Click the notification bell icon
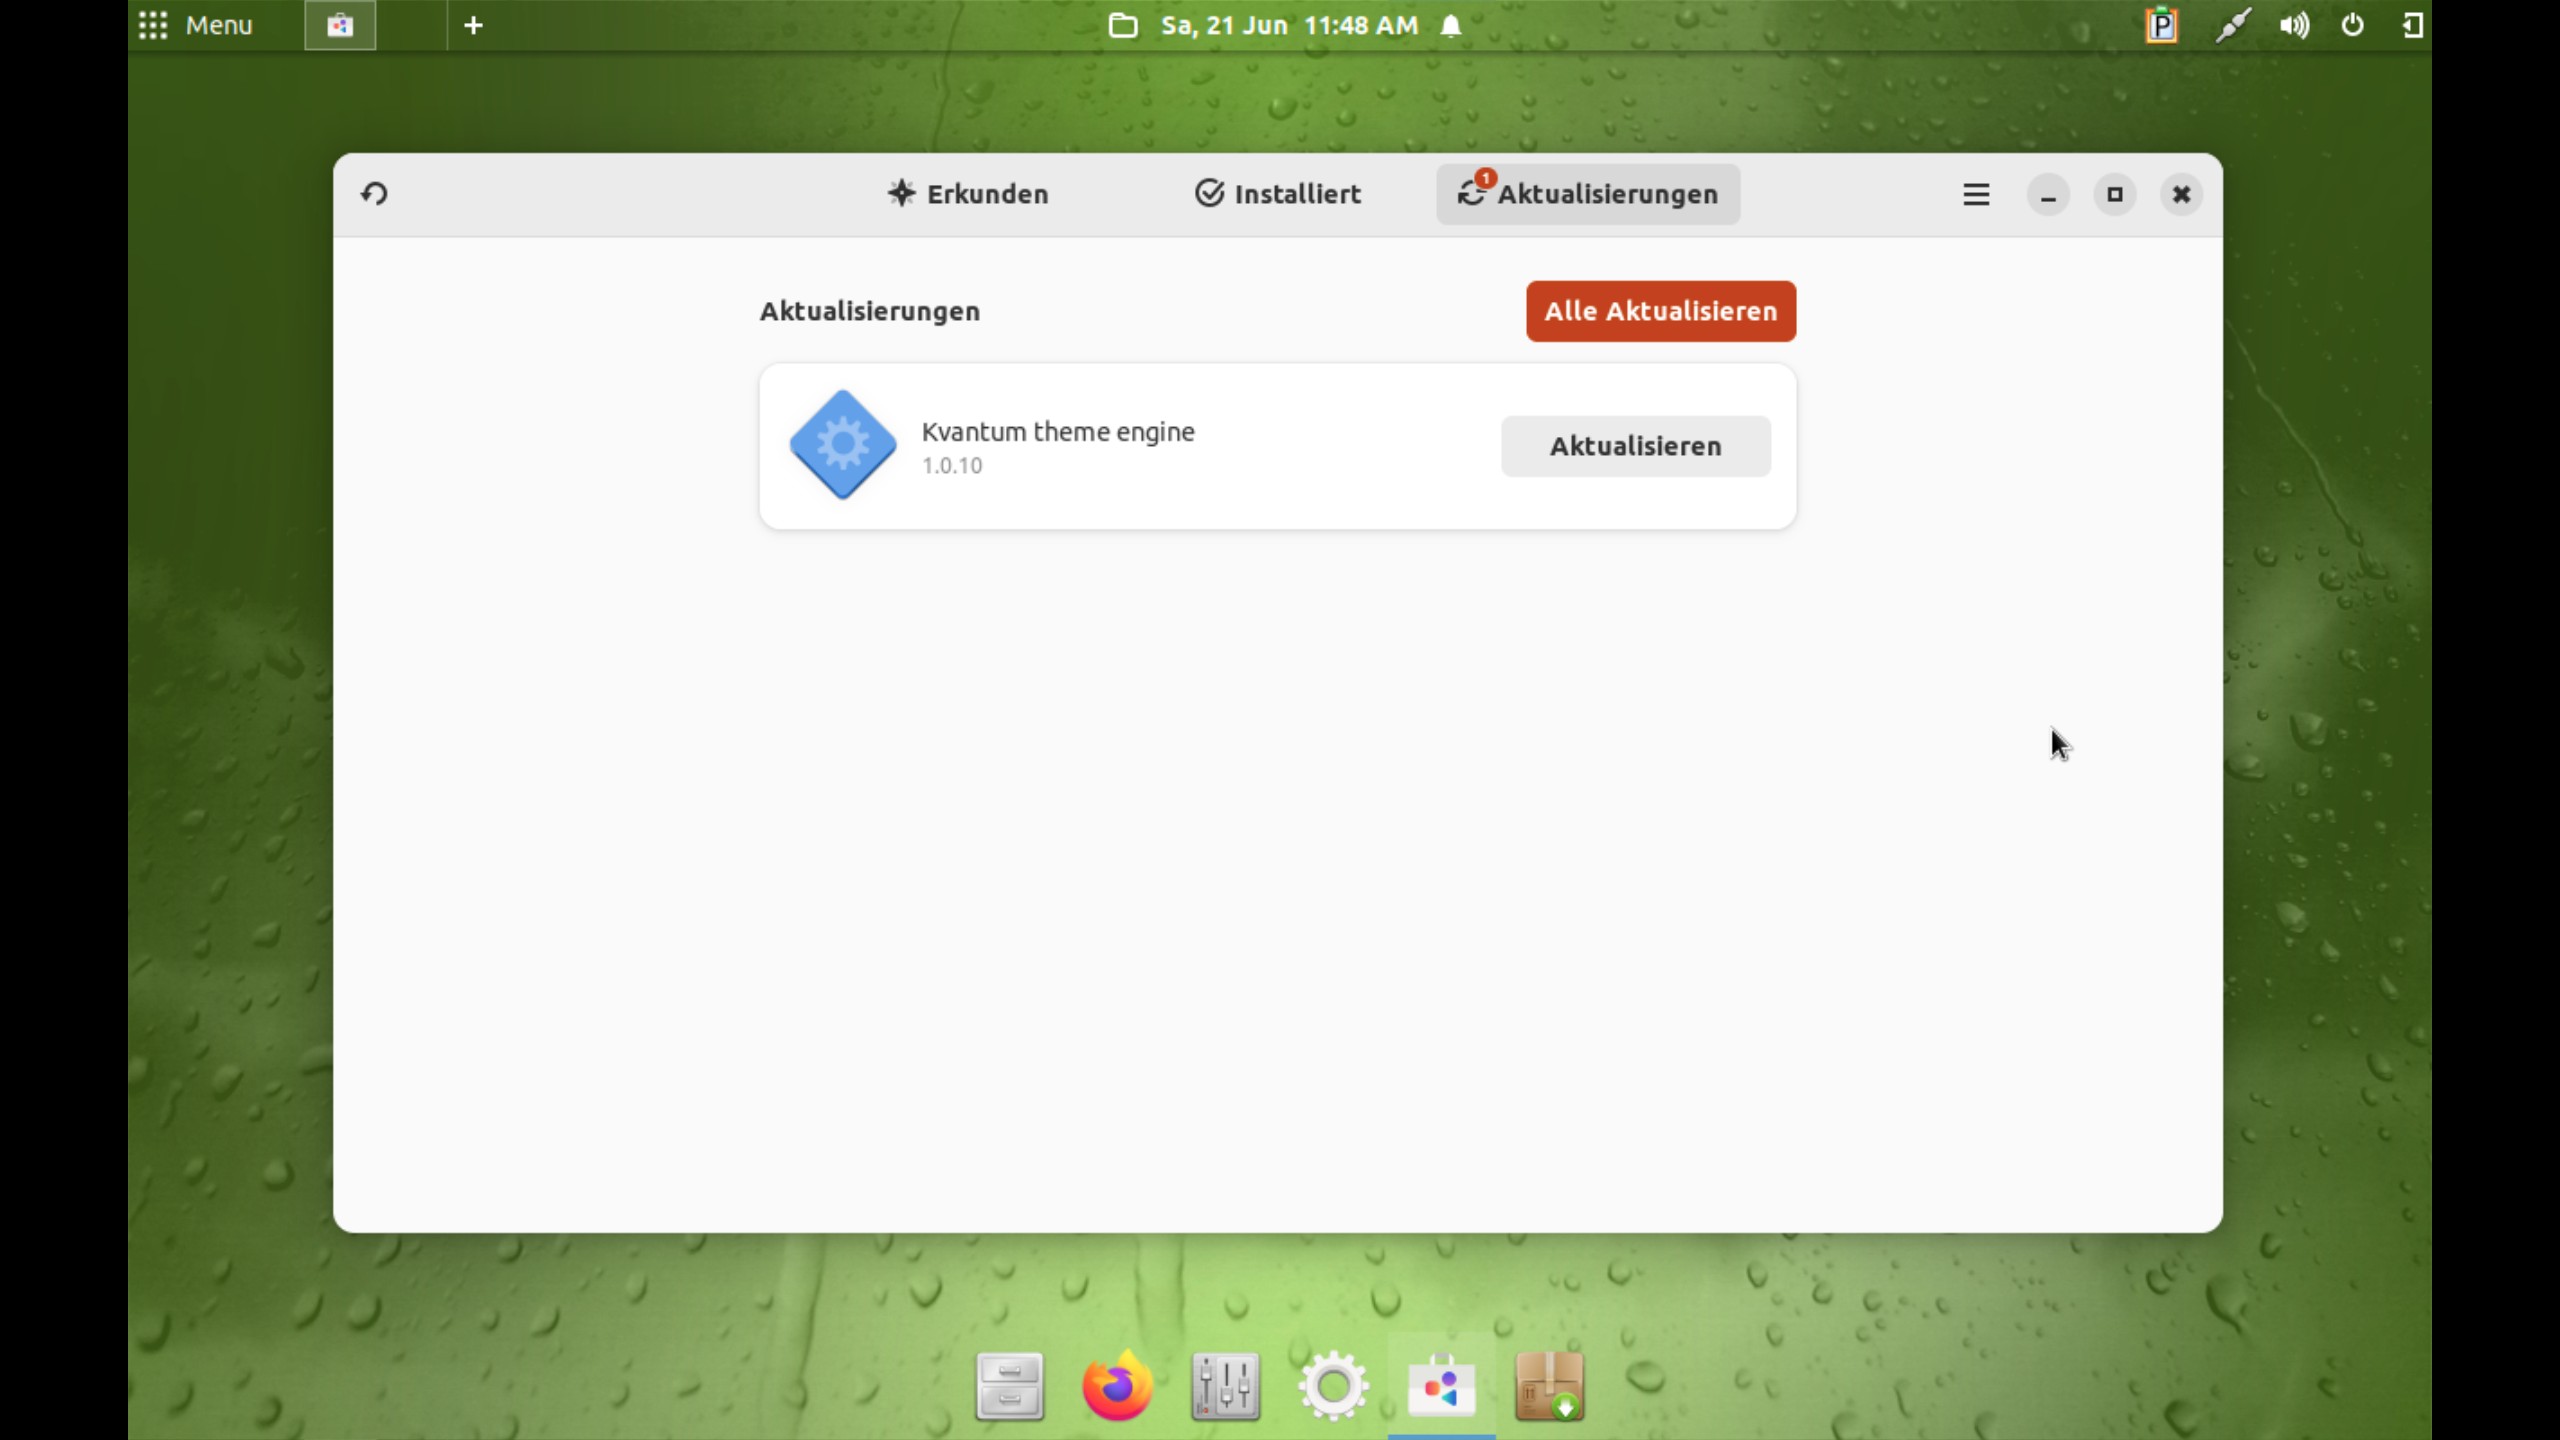 click(1451, 25)
